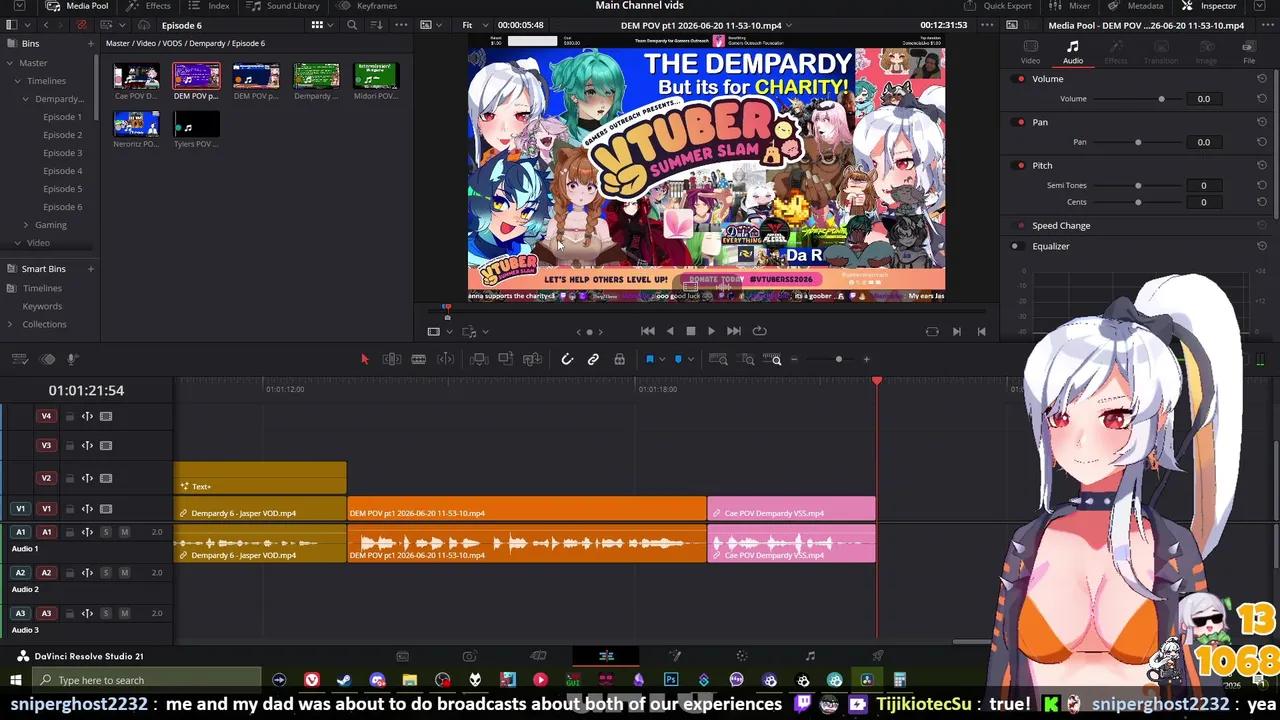The image size is (1280, 720).
Task: Toggle the linked selection chain icon
Action: [x=593, y=359]
